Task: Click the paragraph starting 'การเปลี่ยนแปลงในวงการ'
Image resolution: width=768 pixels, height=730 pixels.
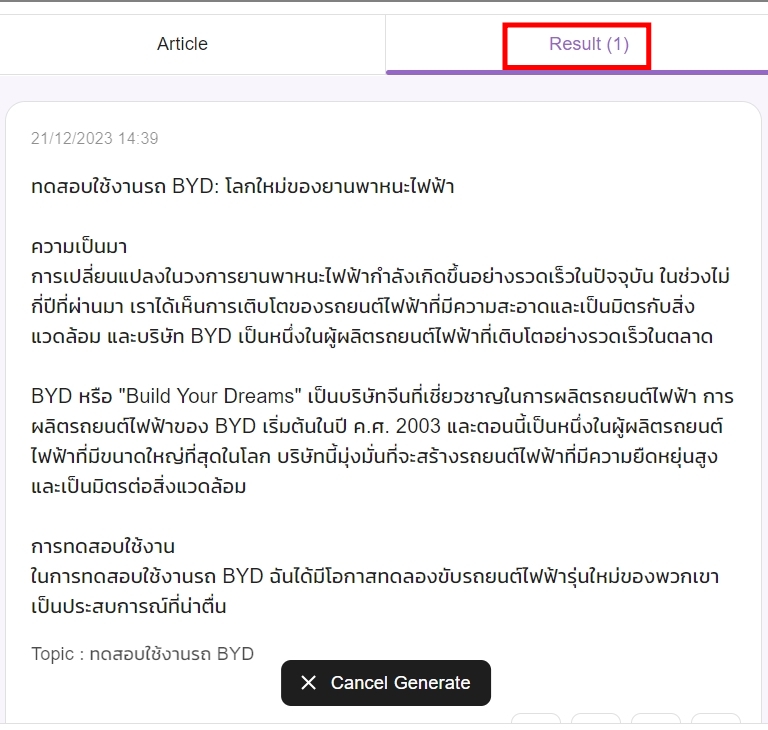Action: pyautogui.click(x=381, y=307)
